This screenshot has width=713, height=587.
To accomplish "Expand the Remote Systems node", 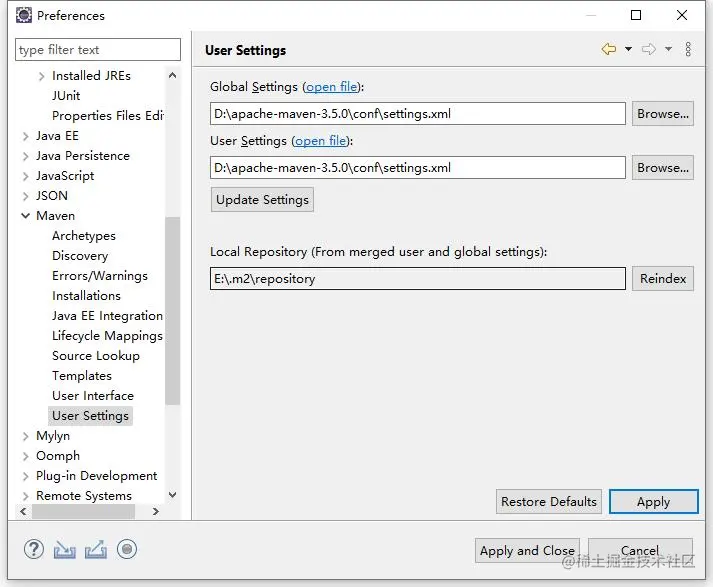I will (x=25, y=496).
